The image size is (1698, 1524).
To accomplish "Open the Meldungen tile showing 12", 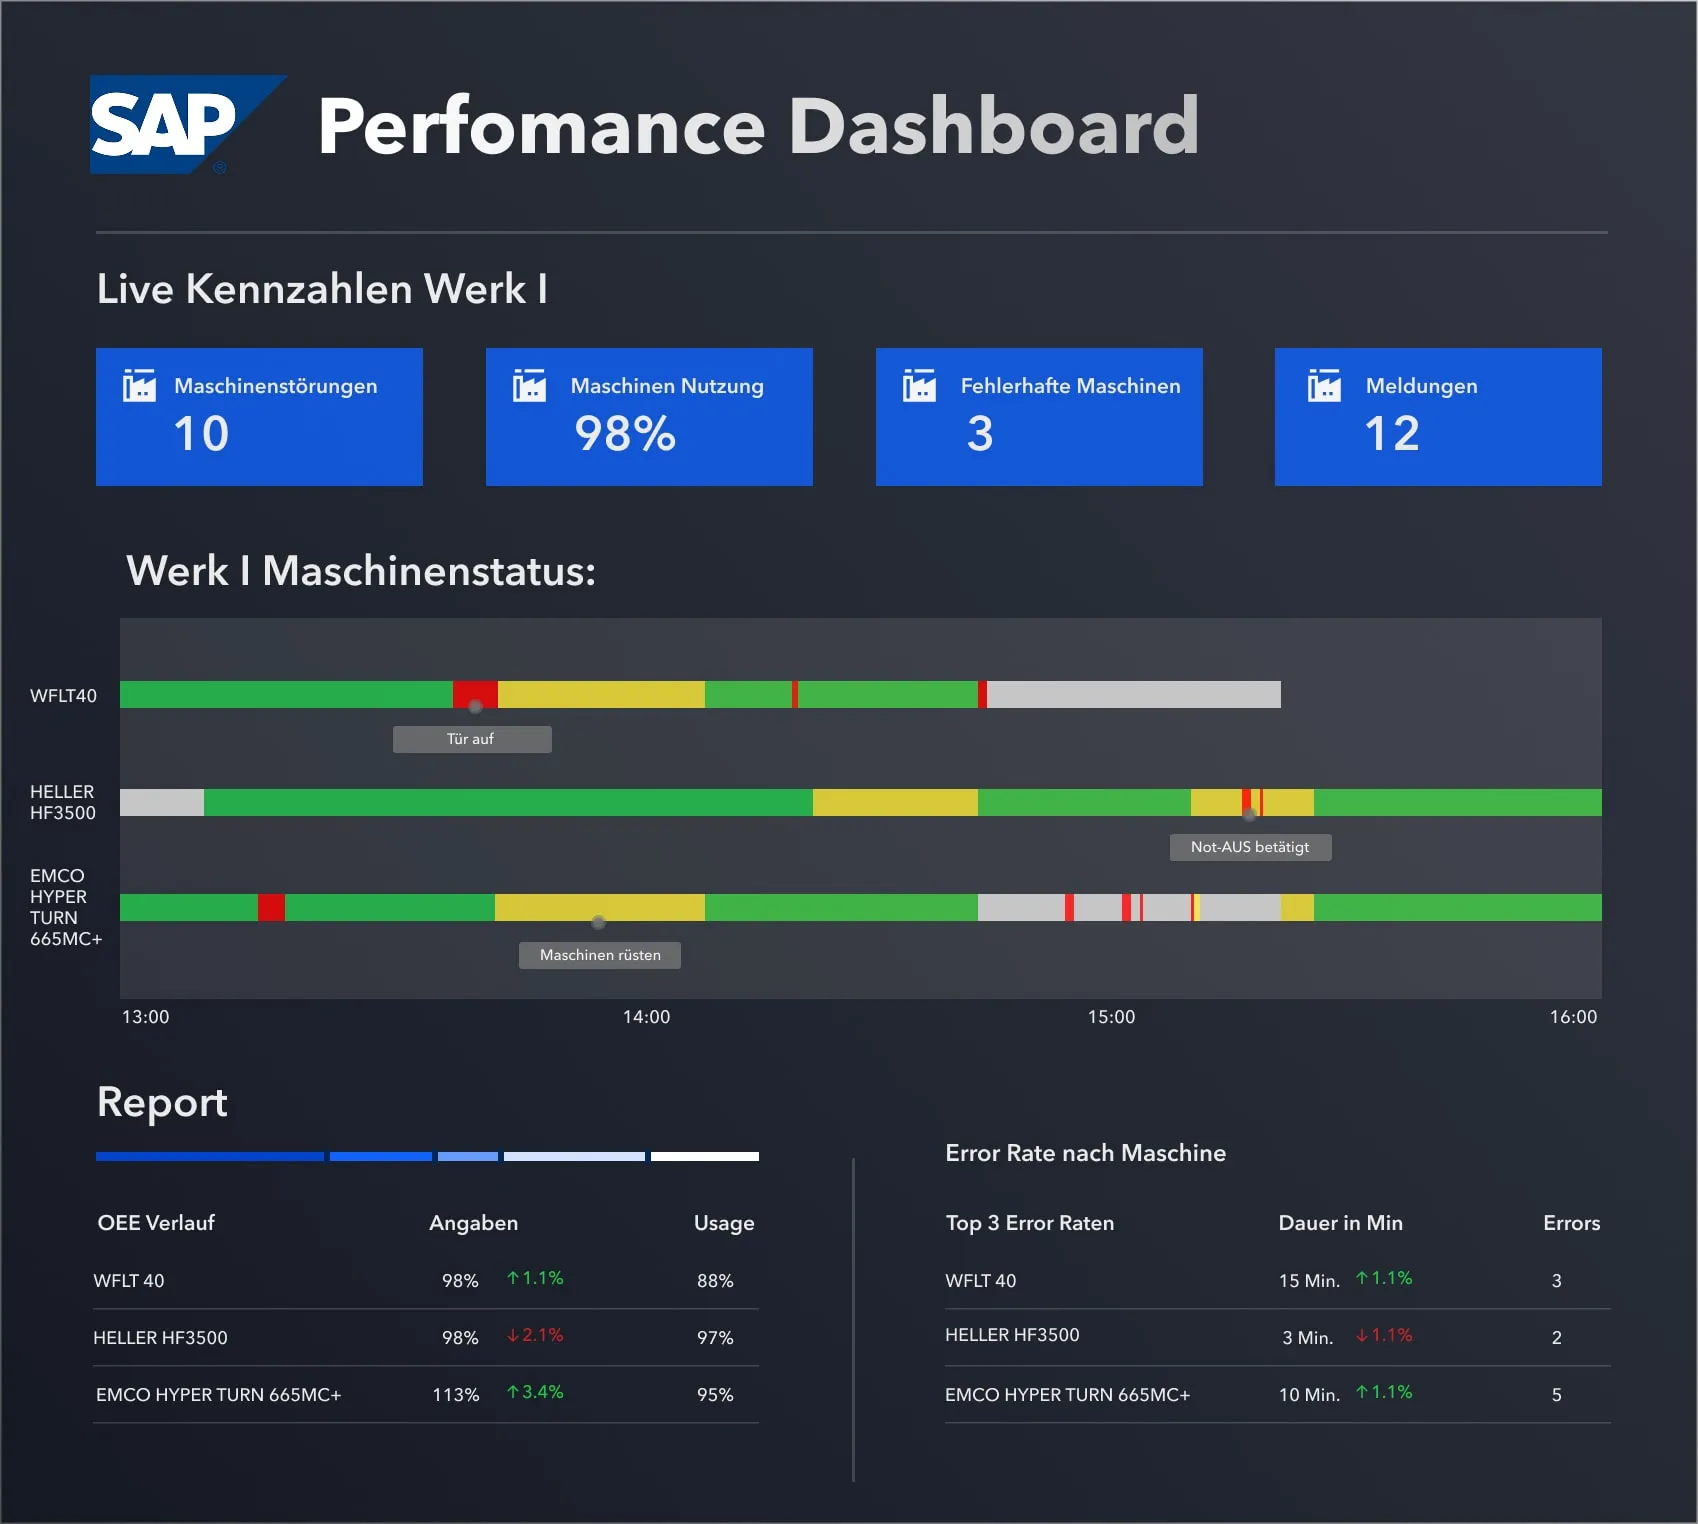I will point(1437,417).
